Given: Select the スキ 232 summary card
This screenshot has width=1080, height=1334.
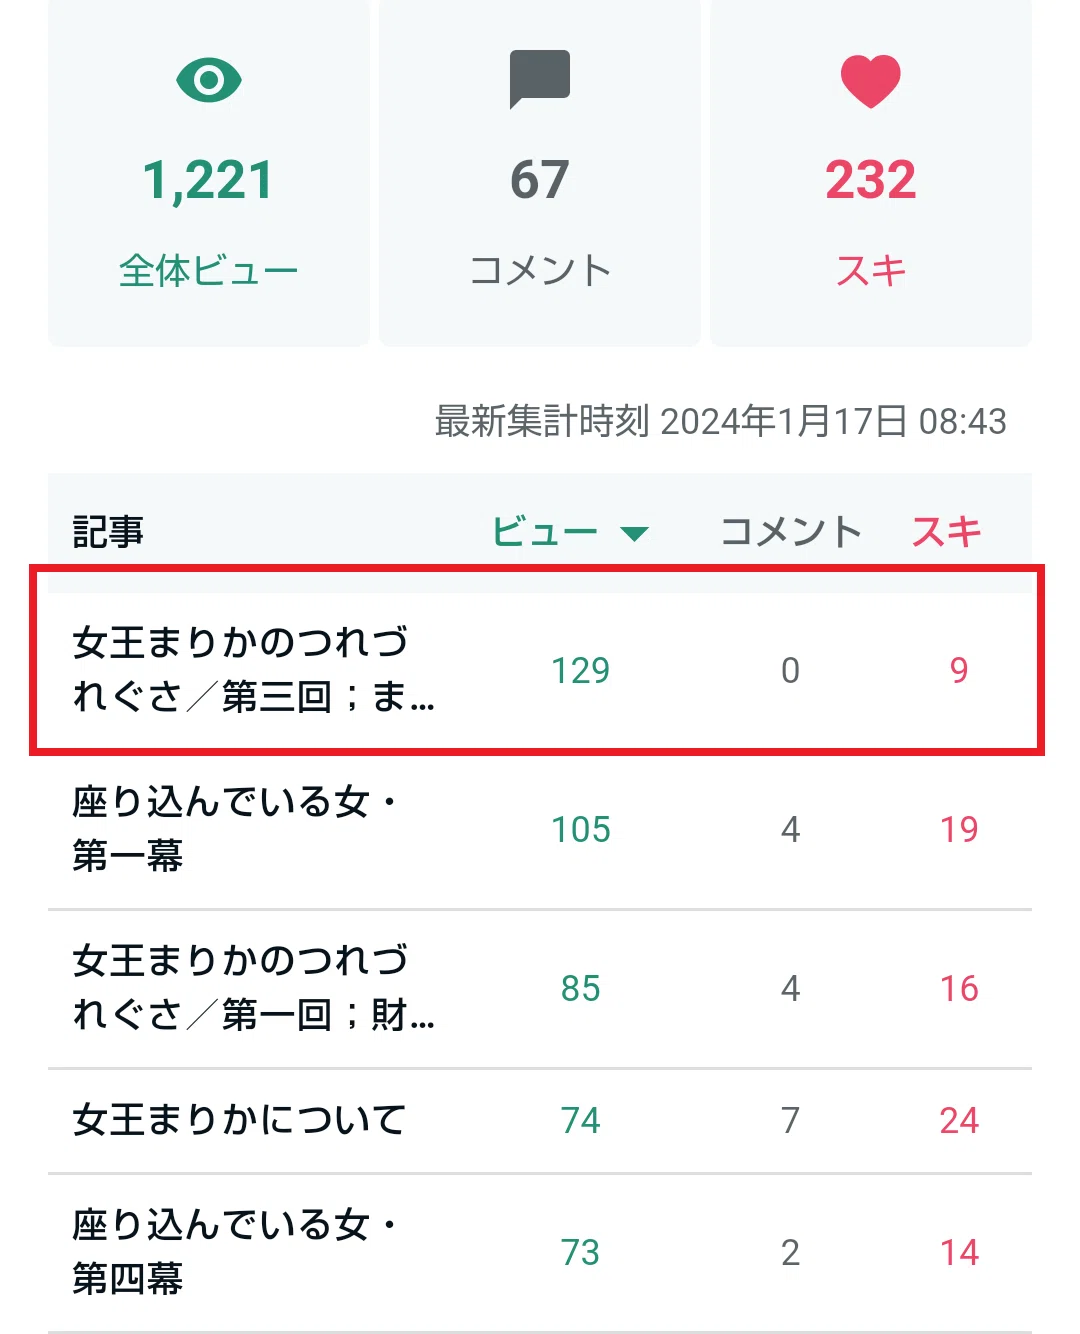Looking at the screenshot, I should coord(871,172).
